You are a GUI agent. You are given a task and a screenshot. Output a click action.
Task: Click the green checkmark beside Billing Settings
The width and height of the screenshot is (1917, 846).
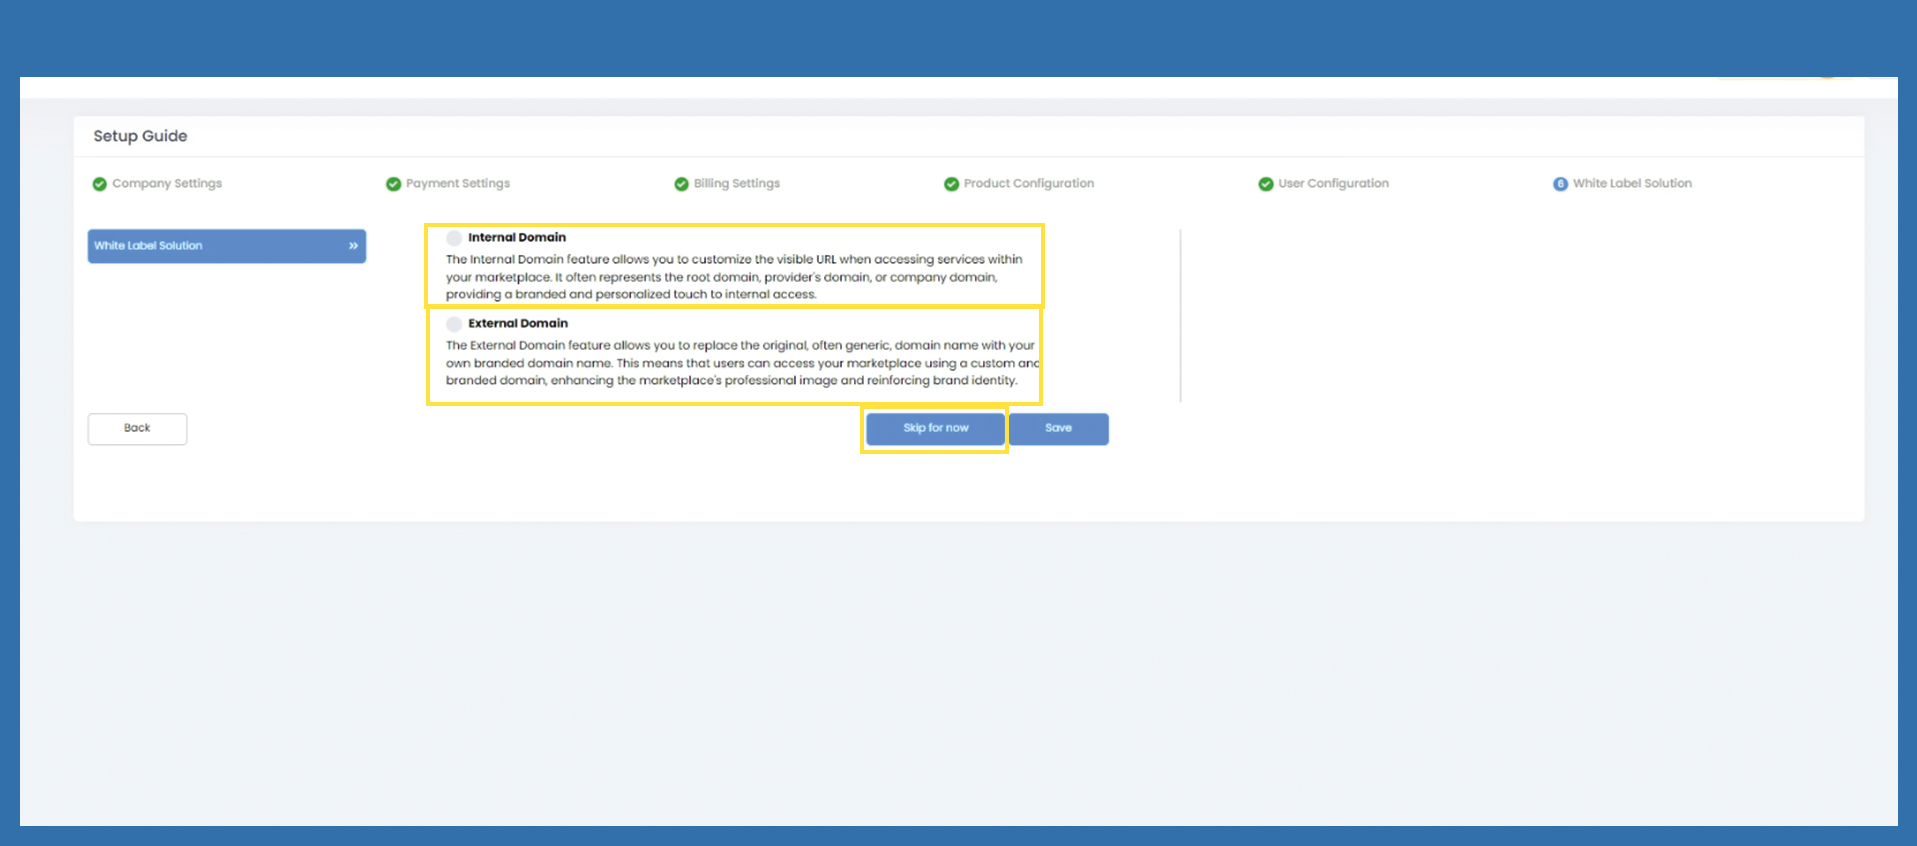point(681,184)
